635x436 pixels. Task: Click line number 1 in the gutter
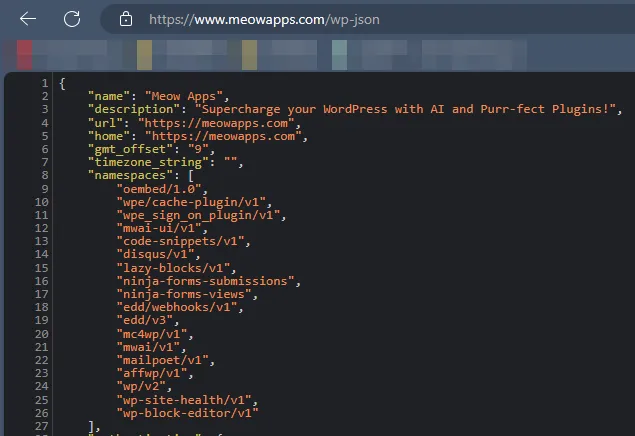[x=45, y=83]
